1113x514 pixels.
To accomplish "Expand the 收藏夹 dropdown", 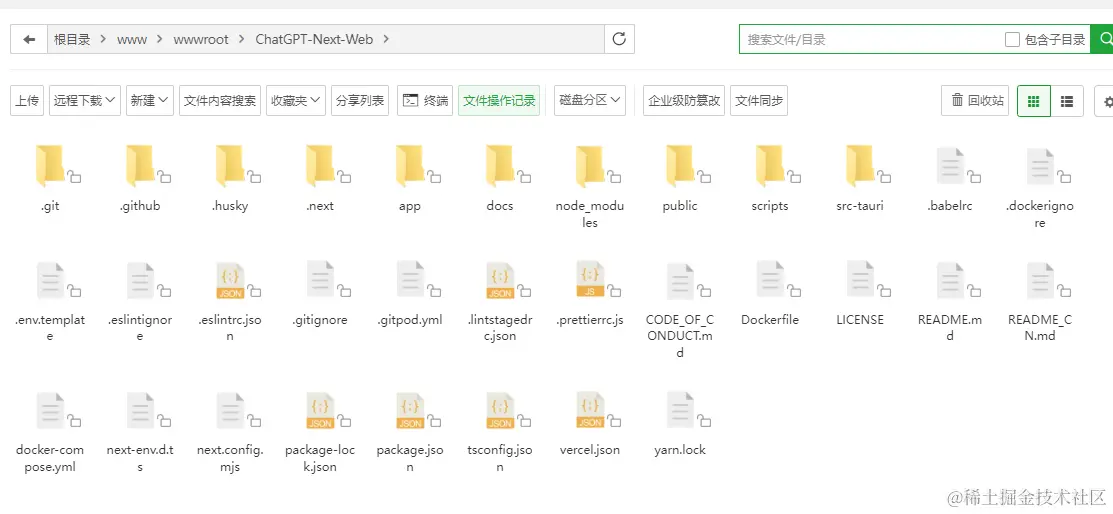I will point(297,101).
